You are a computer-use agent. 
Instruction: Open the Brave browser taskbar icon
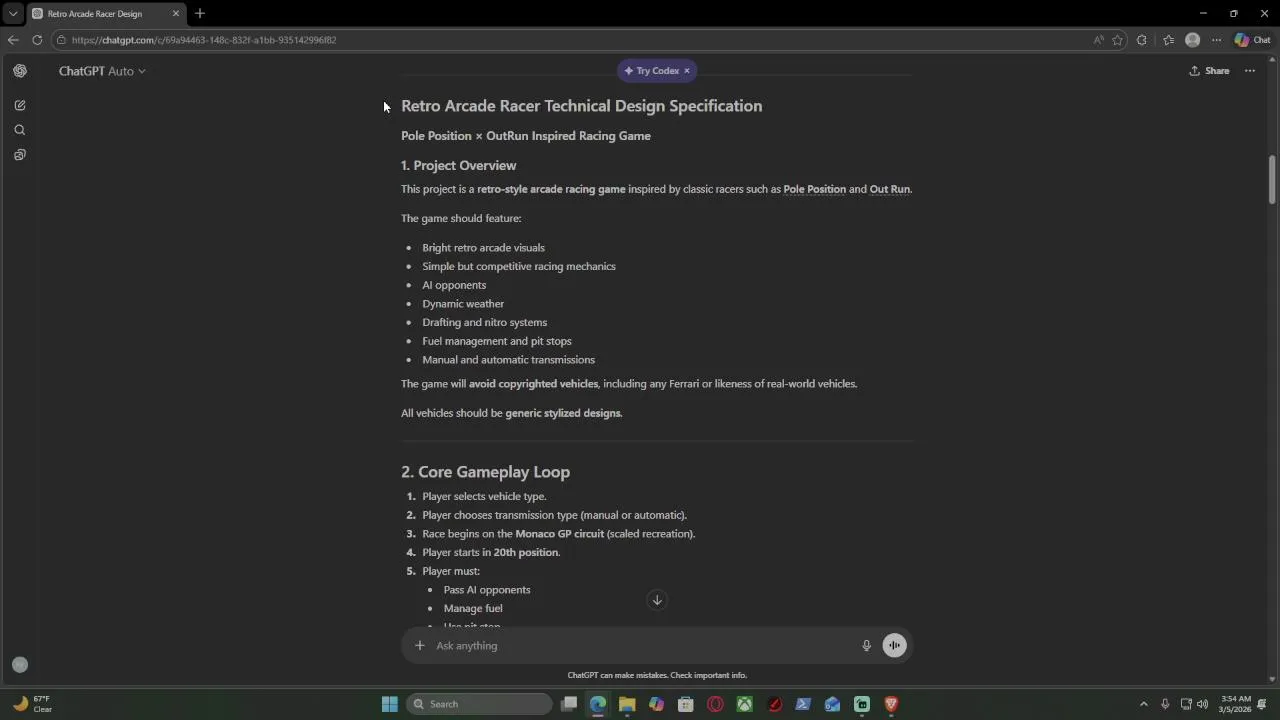[891, 704]
